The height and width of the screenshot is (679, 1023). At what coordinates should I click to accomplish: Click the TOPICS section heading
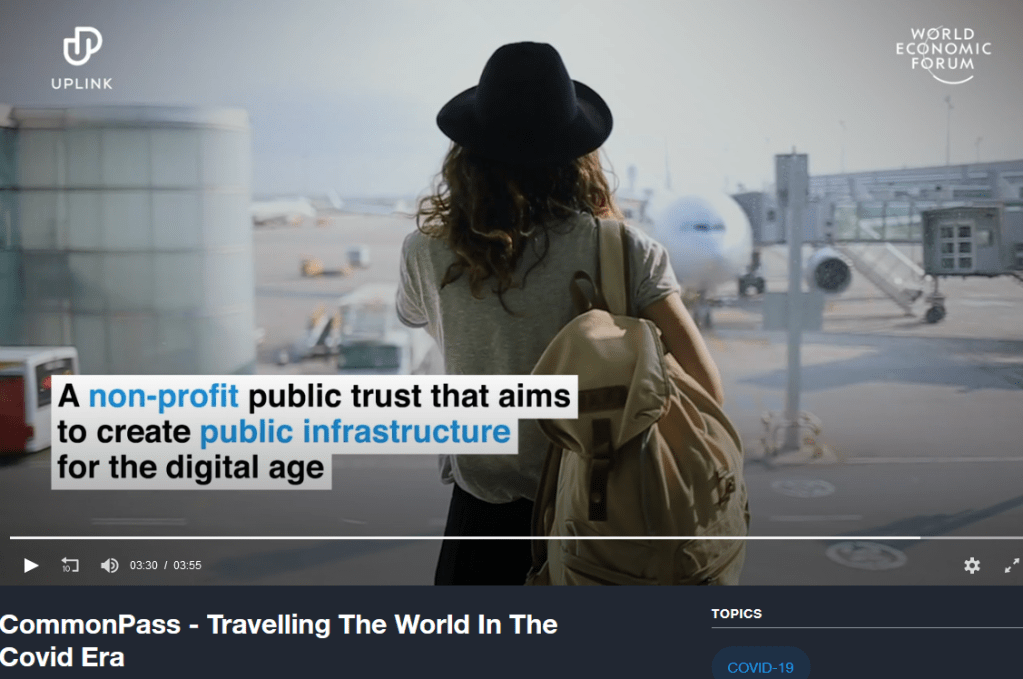point(737,614)
